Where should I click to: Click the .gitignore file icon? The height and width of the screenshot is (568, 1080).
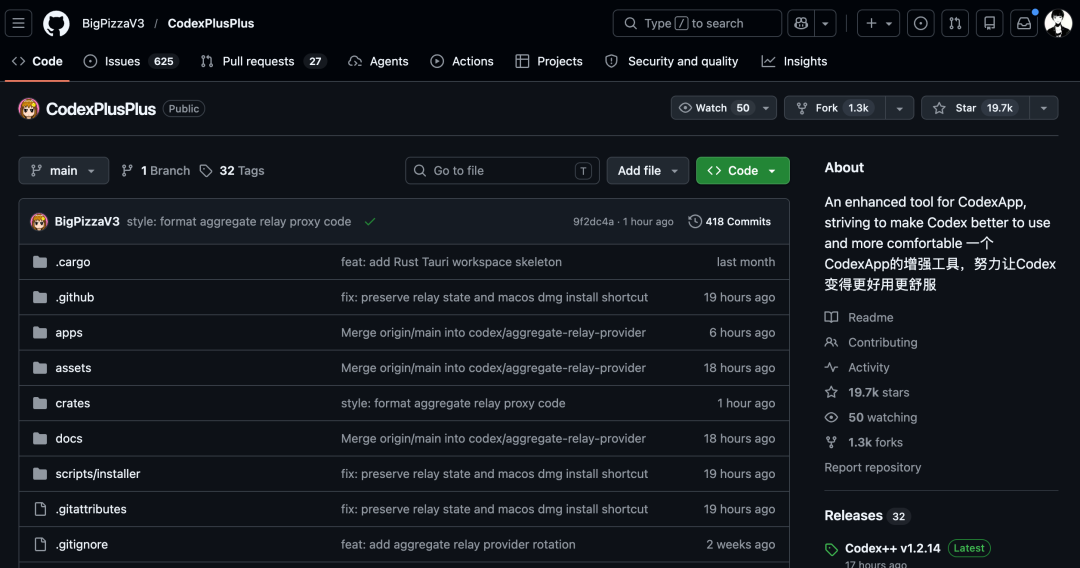pyautogui.click(x=40, y=545)
